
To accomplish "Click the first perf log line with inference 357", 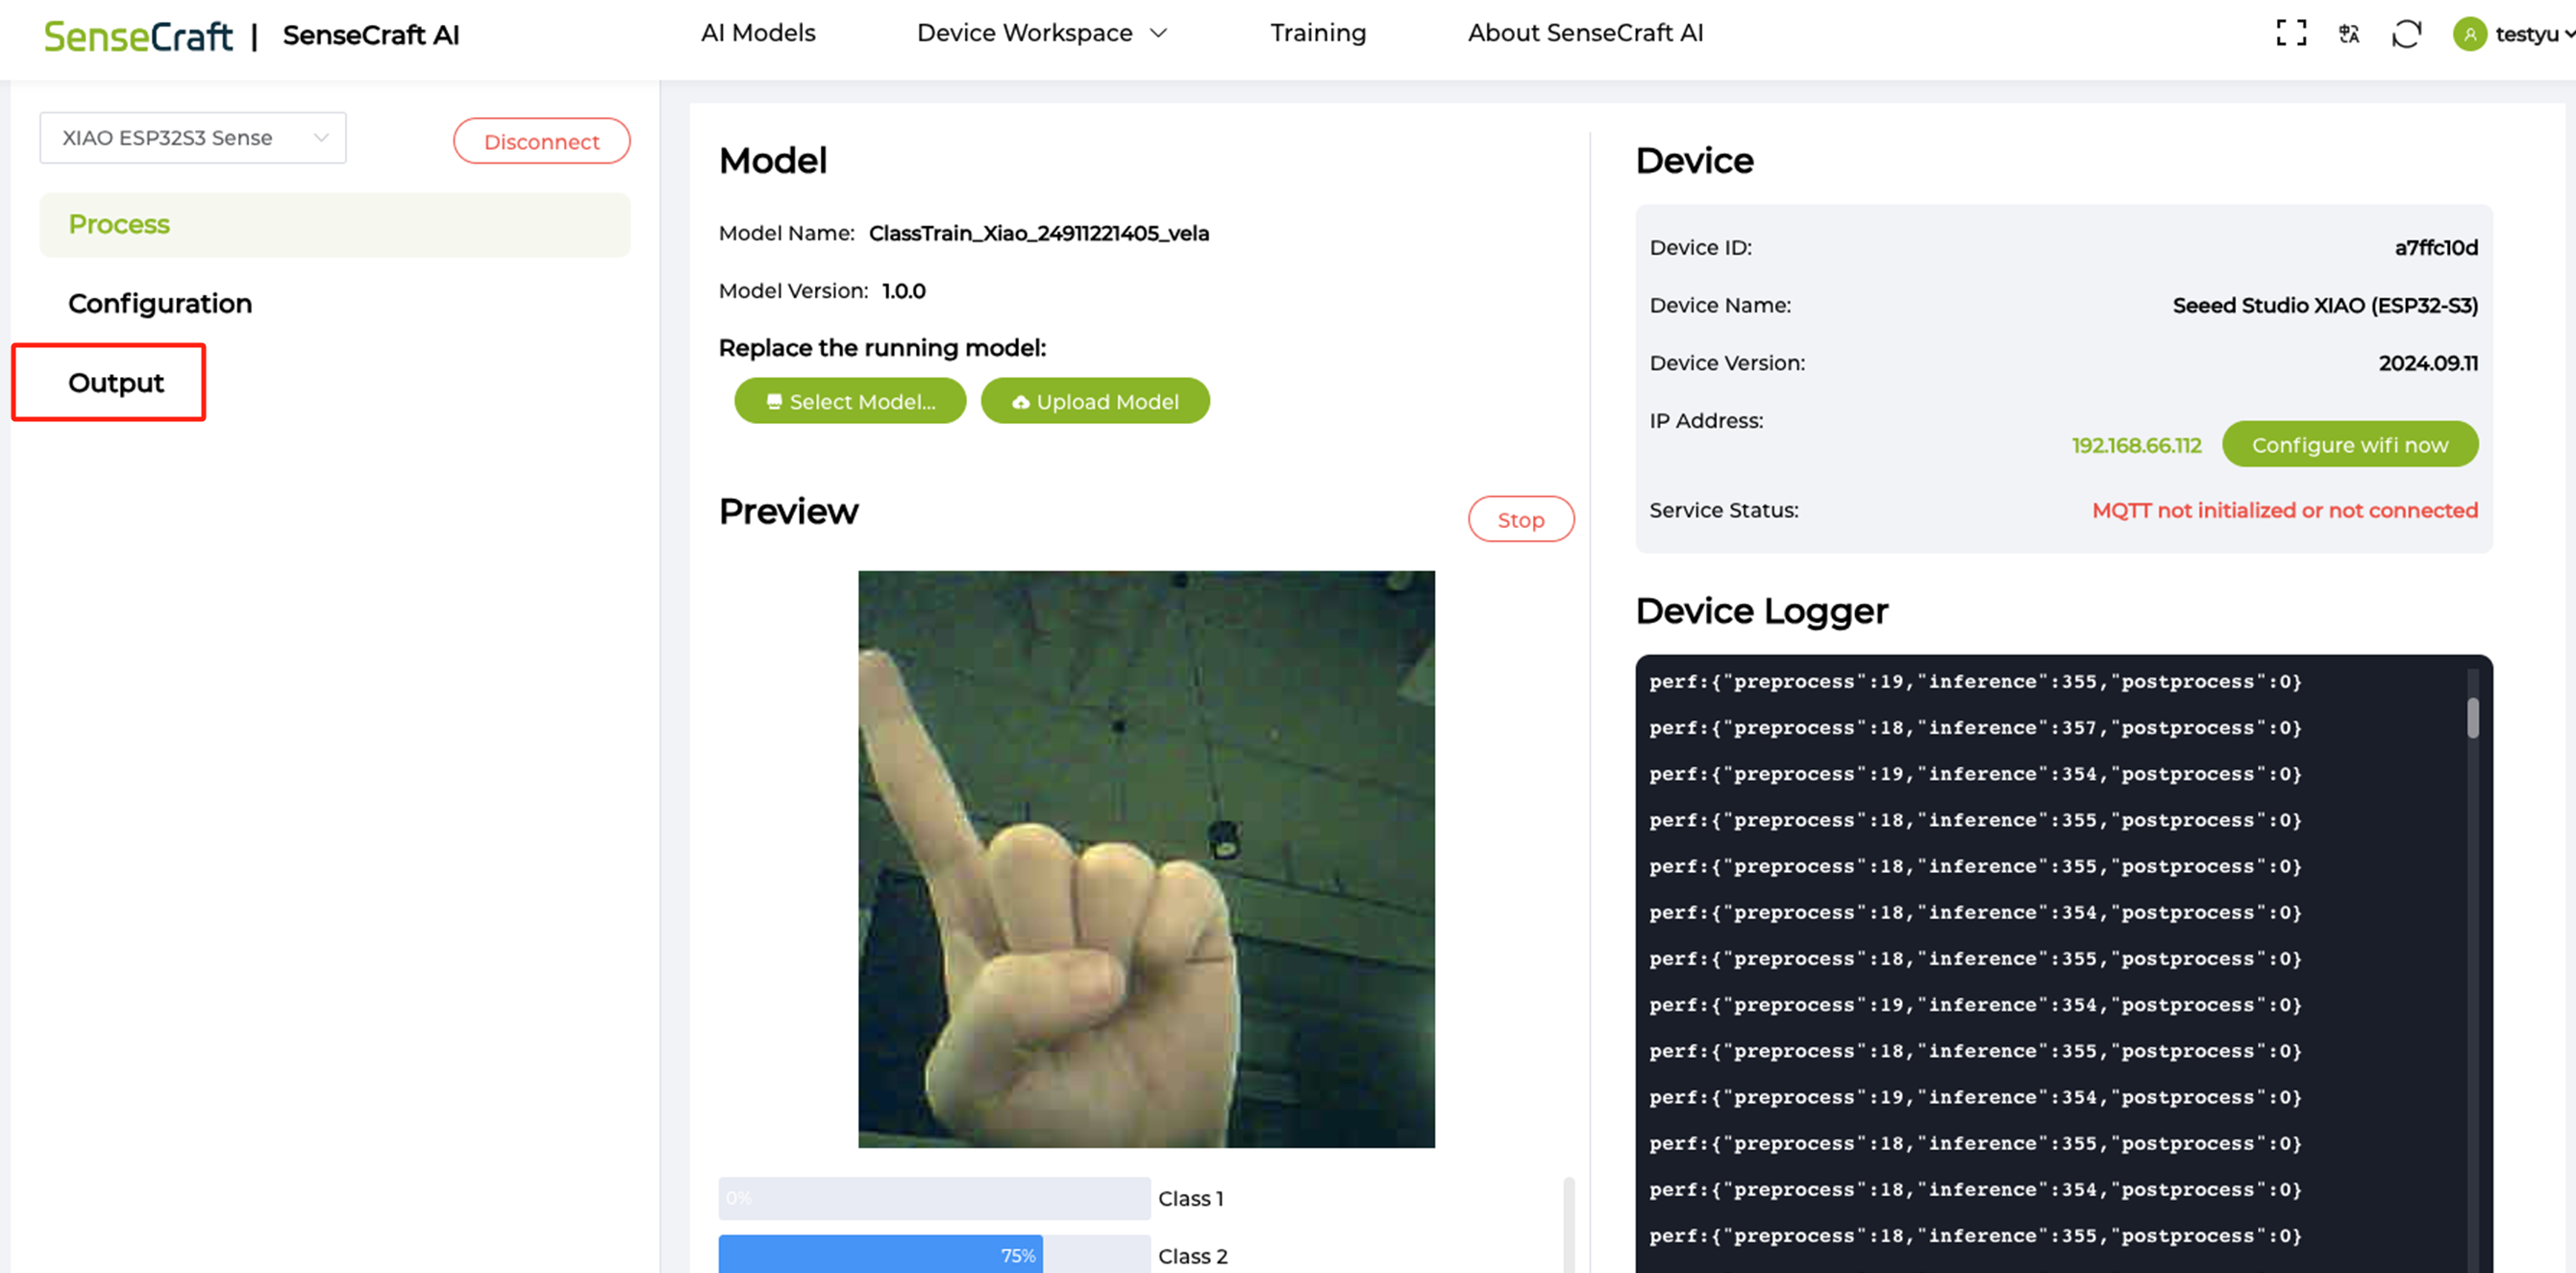I will click(x=1975, y=728).
